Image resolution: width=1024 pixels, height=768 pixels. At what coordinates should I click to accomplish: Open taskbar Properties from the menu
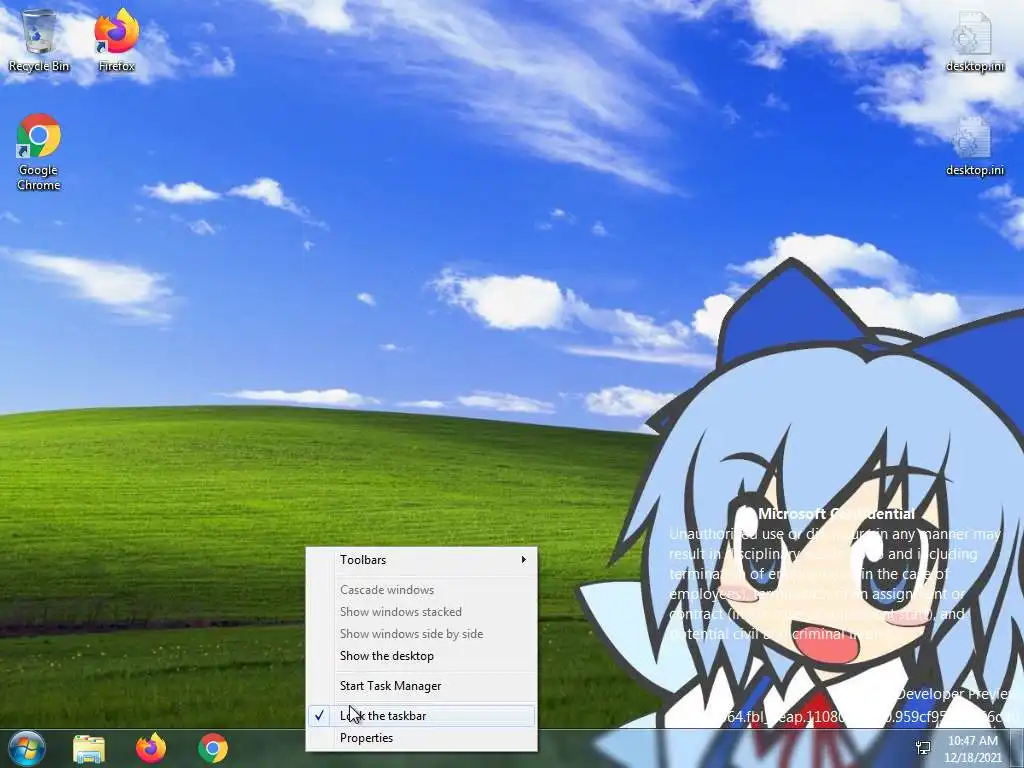[x=421, y=738]
